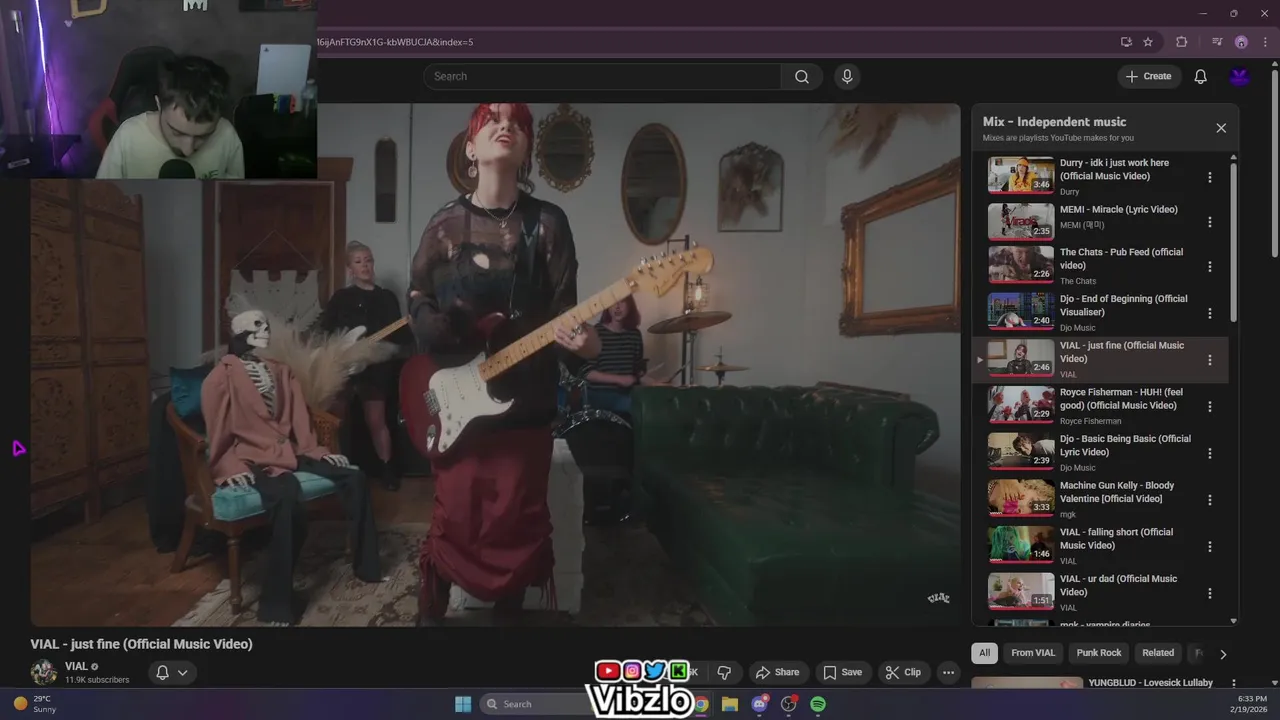Clip the video with Clip button

click(903, 672)
